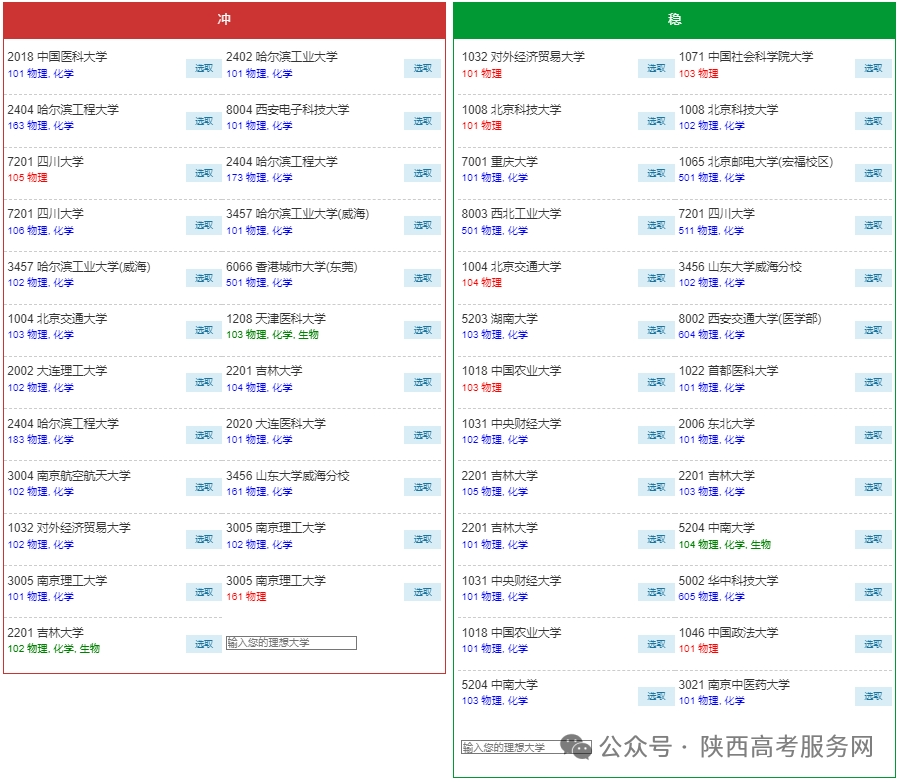Click 选取 for 吉林大学 102 物理,化学,生物
Screen dimensions: 902x782
[204, 644]
